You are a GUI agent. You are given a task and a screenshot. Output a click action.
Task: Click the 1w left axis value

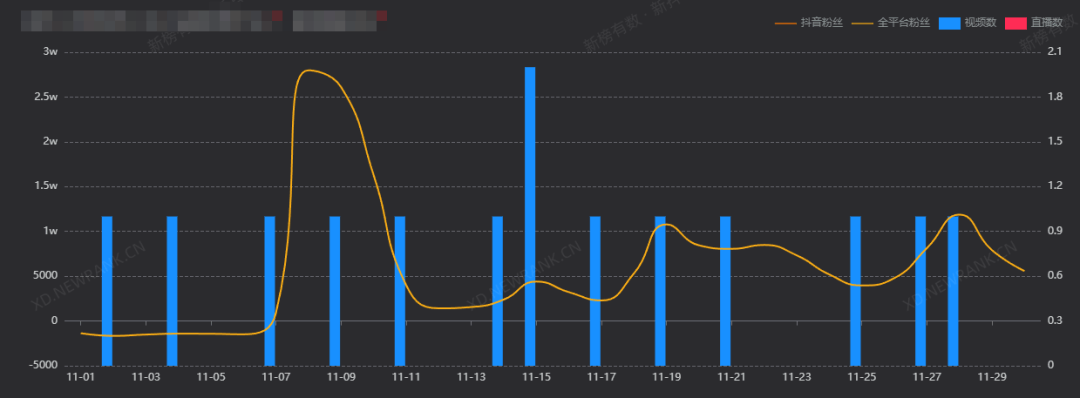pyautogui.click(x=50, y=231)
